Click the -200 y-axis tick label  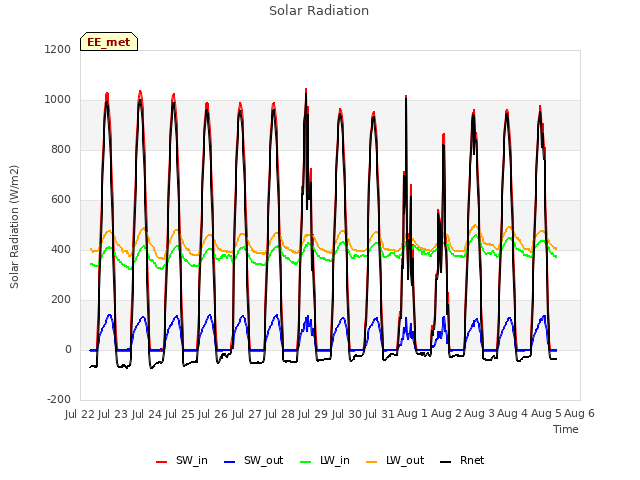[x=59, y=400]
